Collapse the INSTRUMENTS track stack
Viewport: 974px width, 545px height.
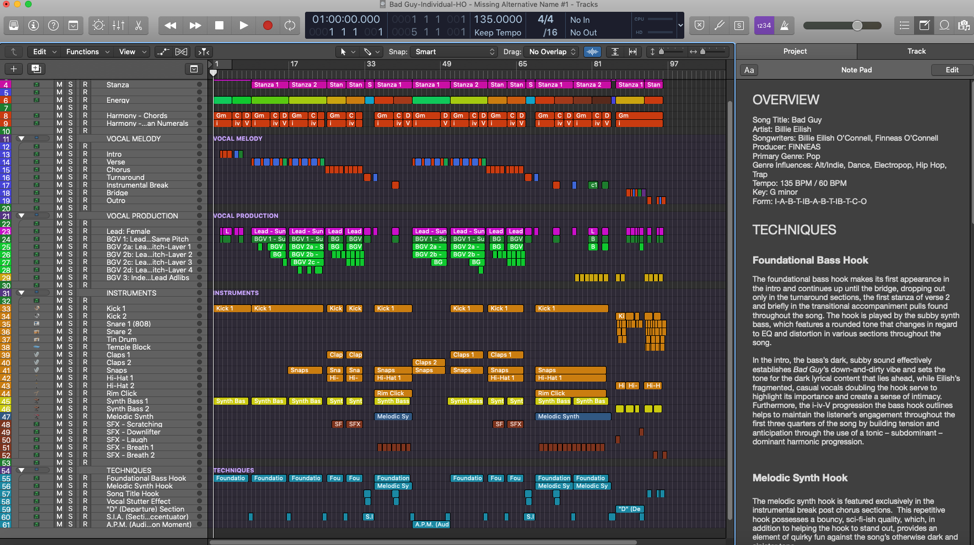(22, 293)
